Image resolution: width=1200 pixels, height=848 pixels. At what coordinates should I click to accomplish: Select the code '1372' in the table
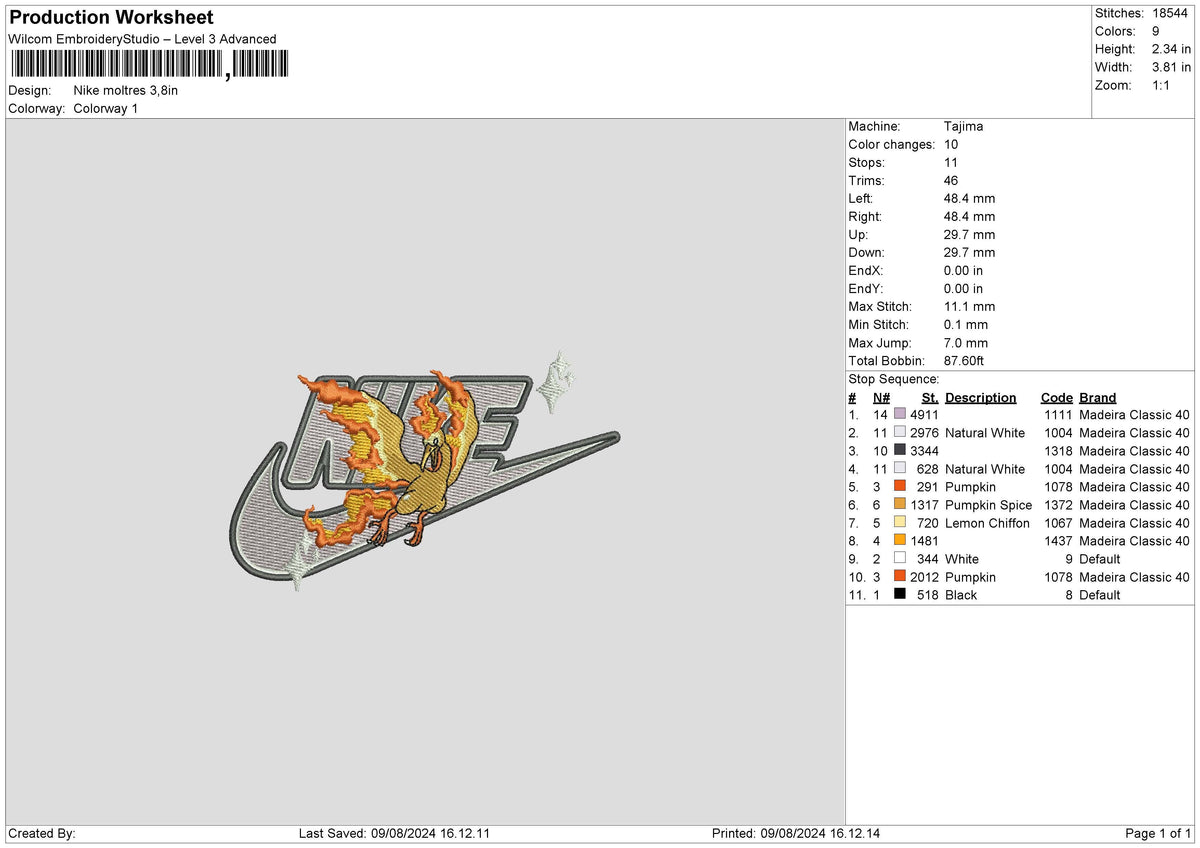[1059, 504]
